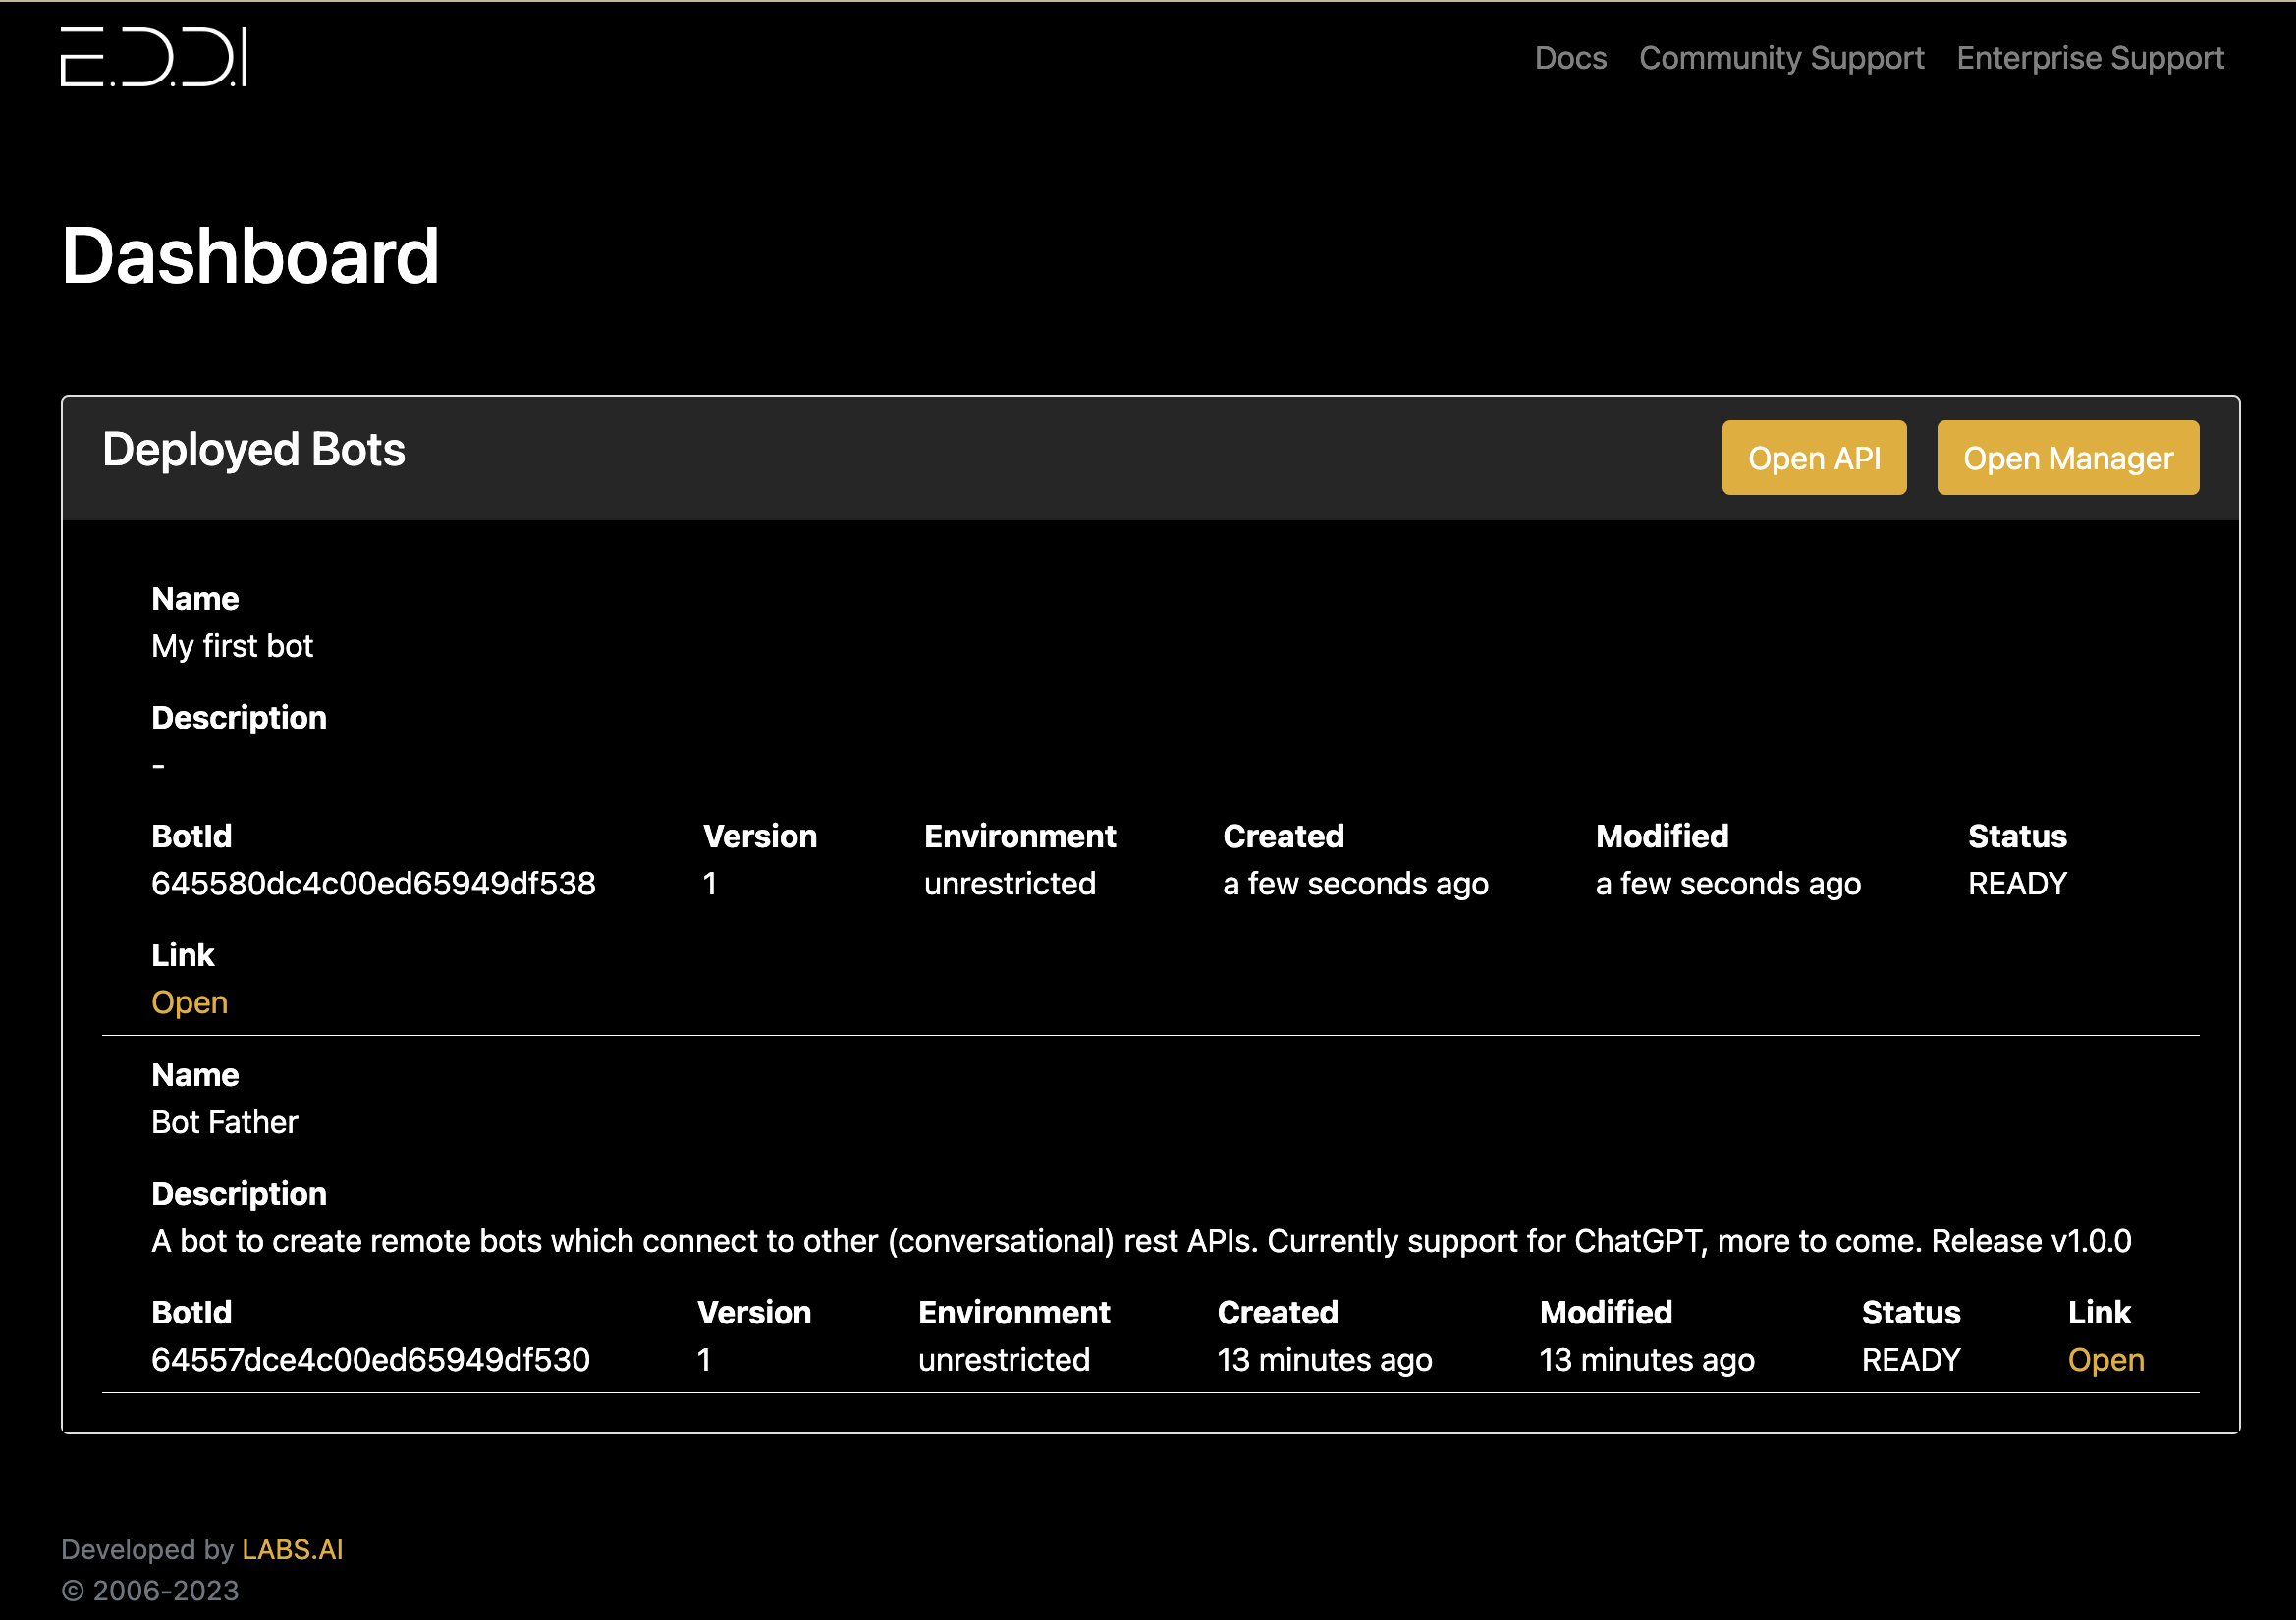Go to Community Support page
Screen dimensions: 2296x1620
(1781, 58)
